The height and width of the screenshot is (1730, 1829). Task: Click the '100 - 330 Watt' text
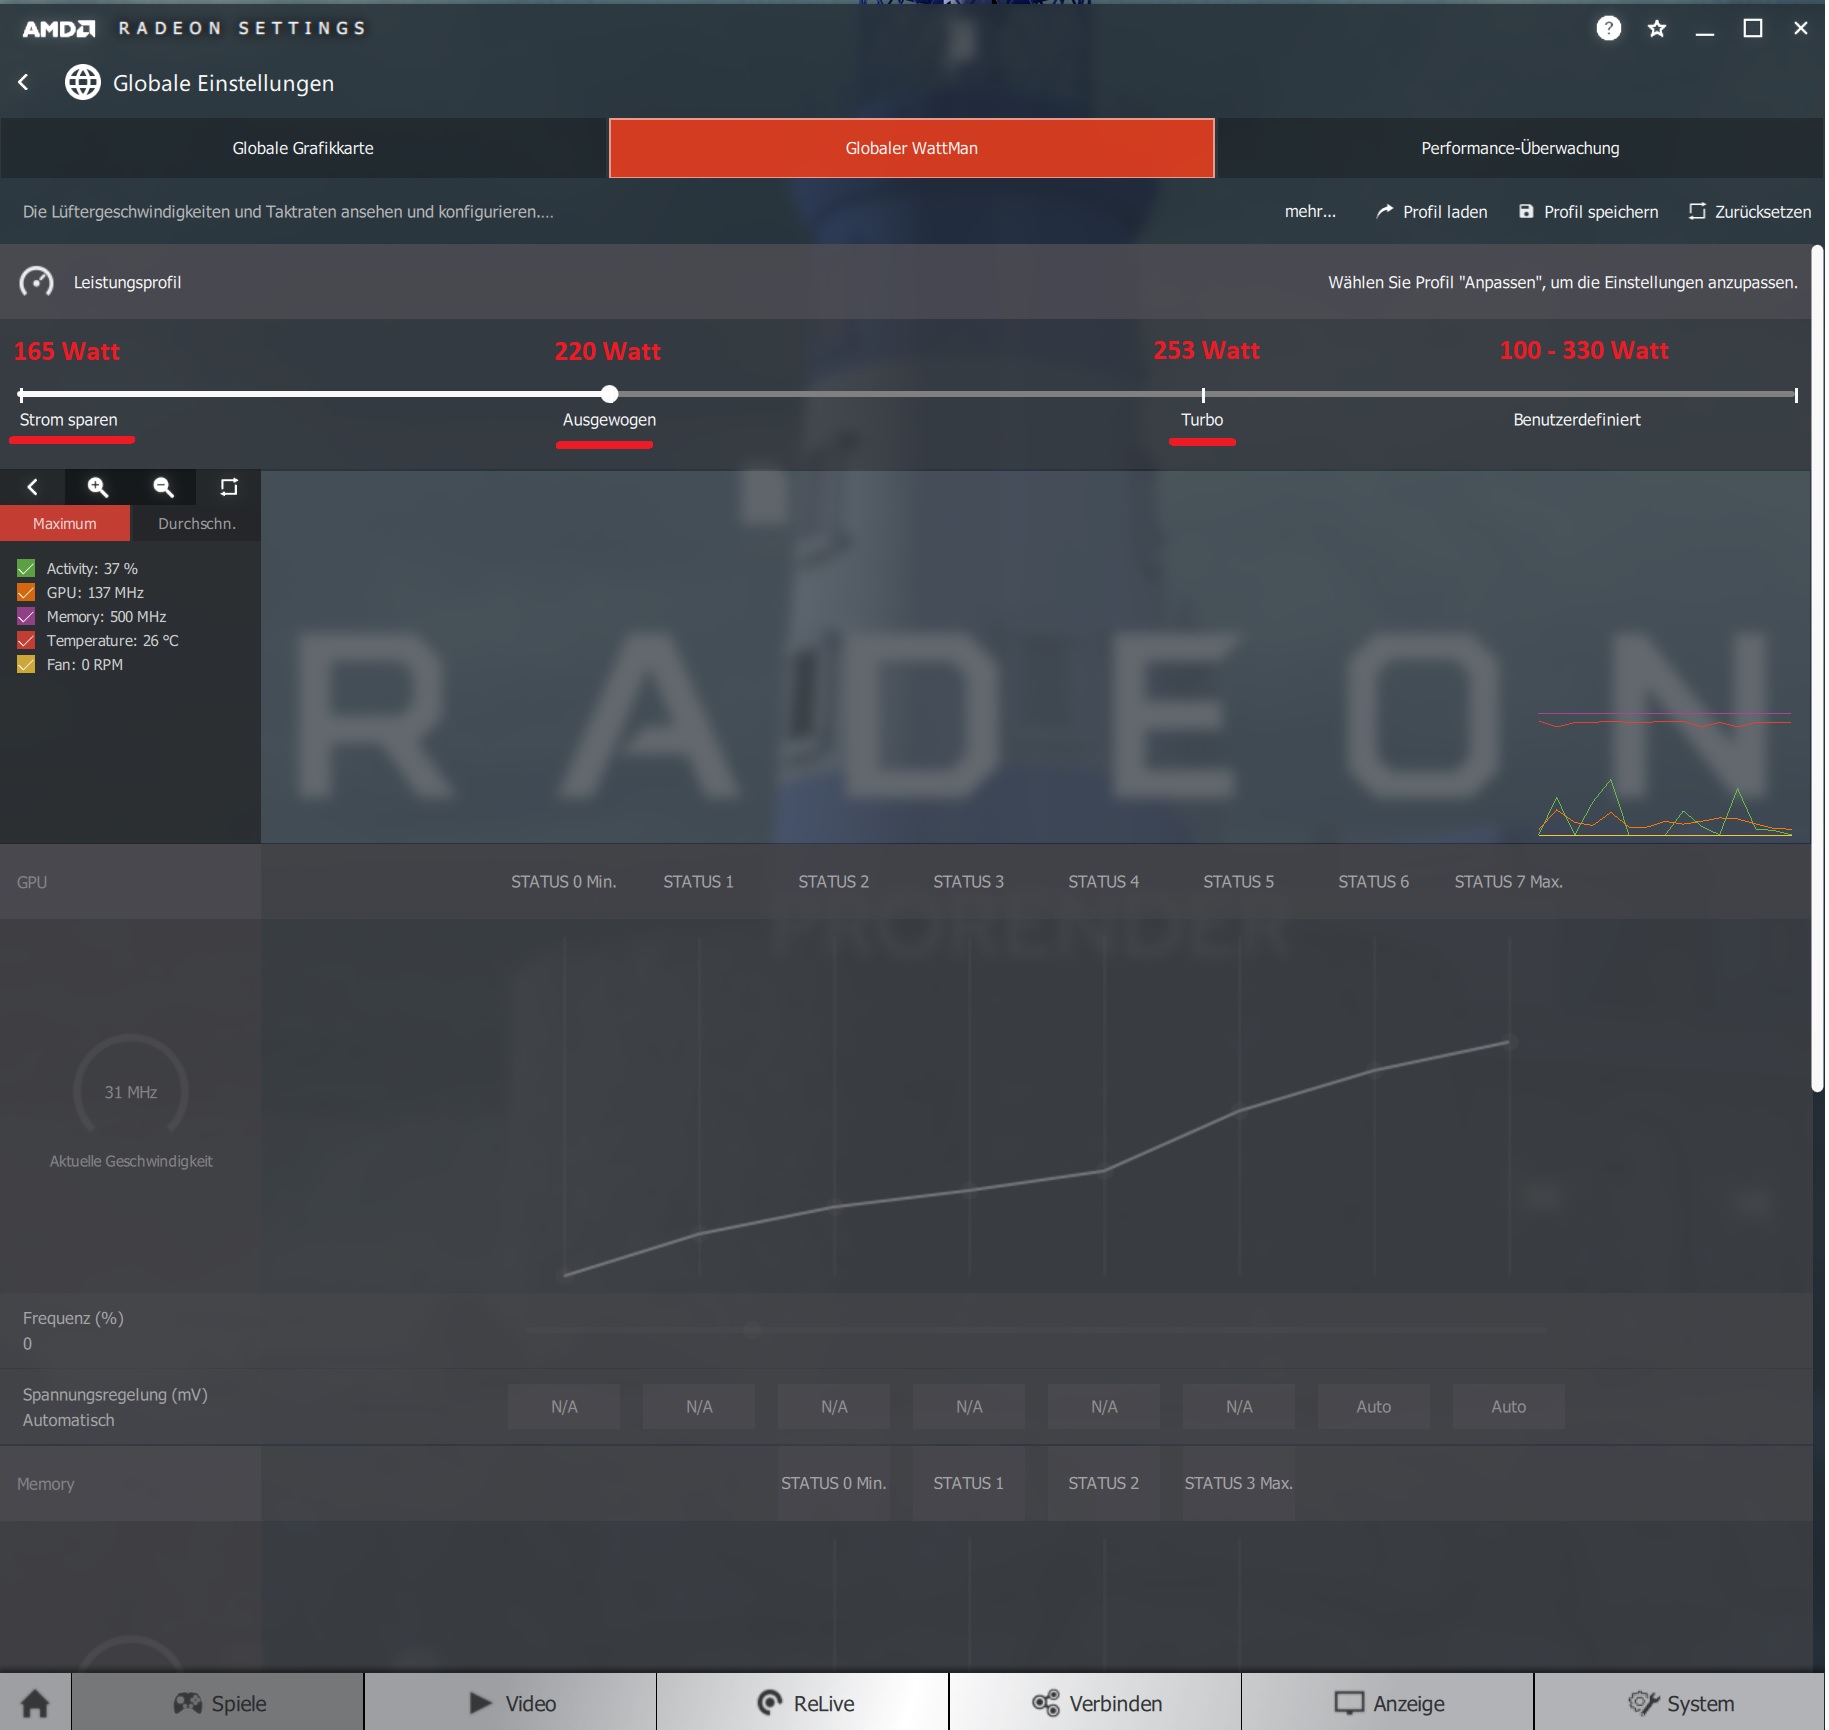[x=1584, y=351]
